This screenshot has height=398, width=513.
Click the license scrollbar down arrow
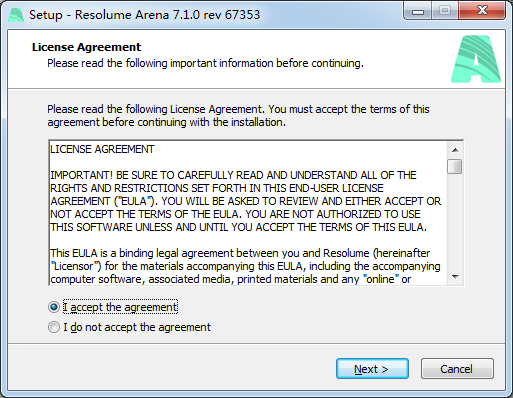tap(455, 277)
